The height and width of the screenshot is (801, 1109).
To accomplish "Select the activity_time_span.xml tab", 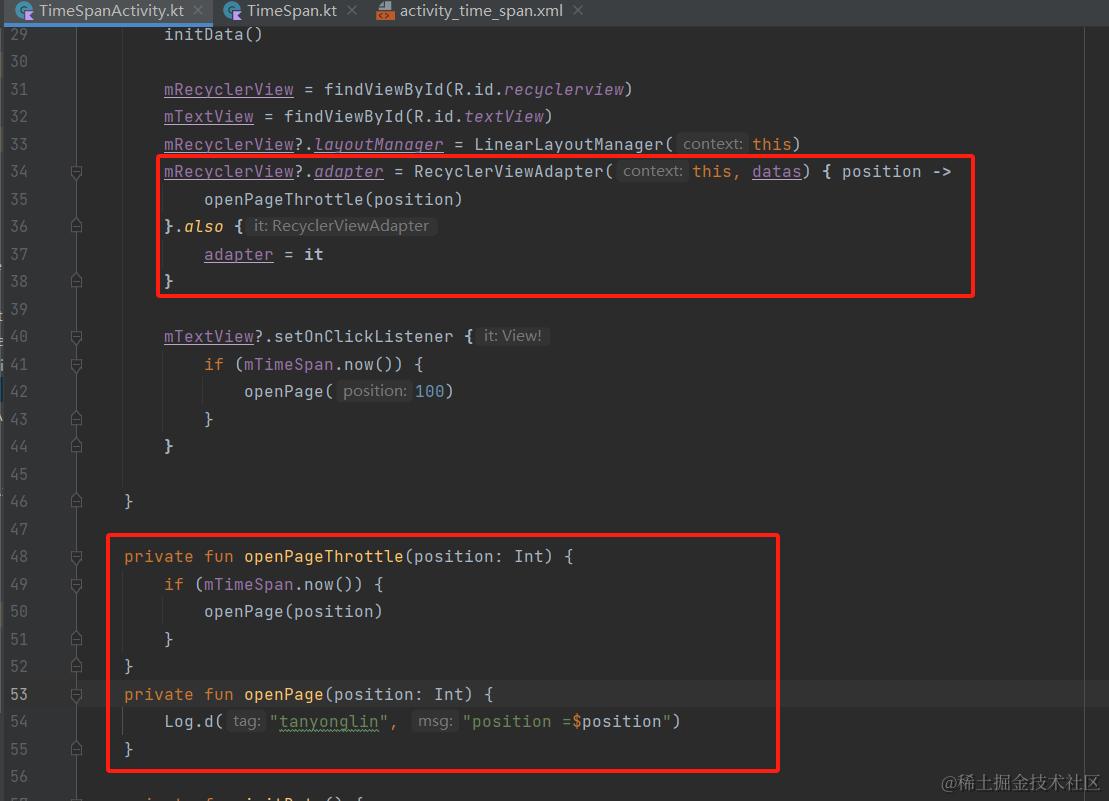I will [x=481, y=11].
